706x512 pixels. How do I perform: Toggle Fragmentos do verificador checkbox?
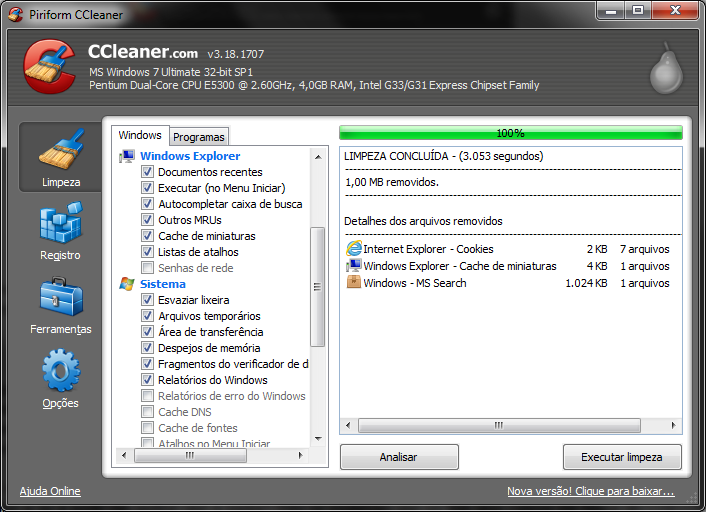coord(147,363)
